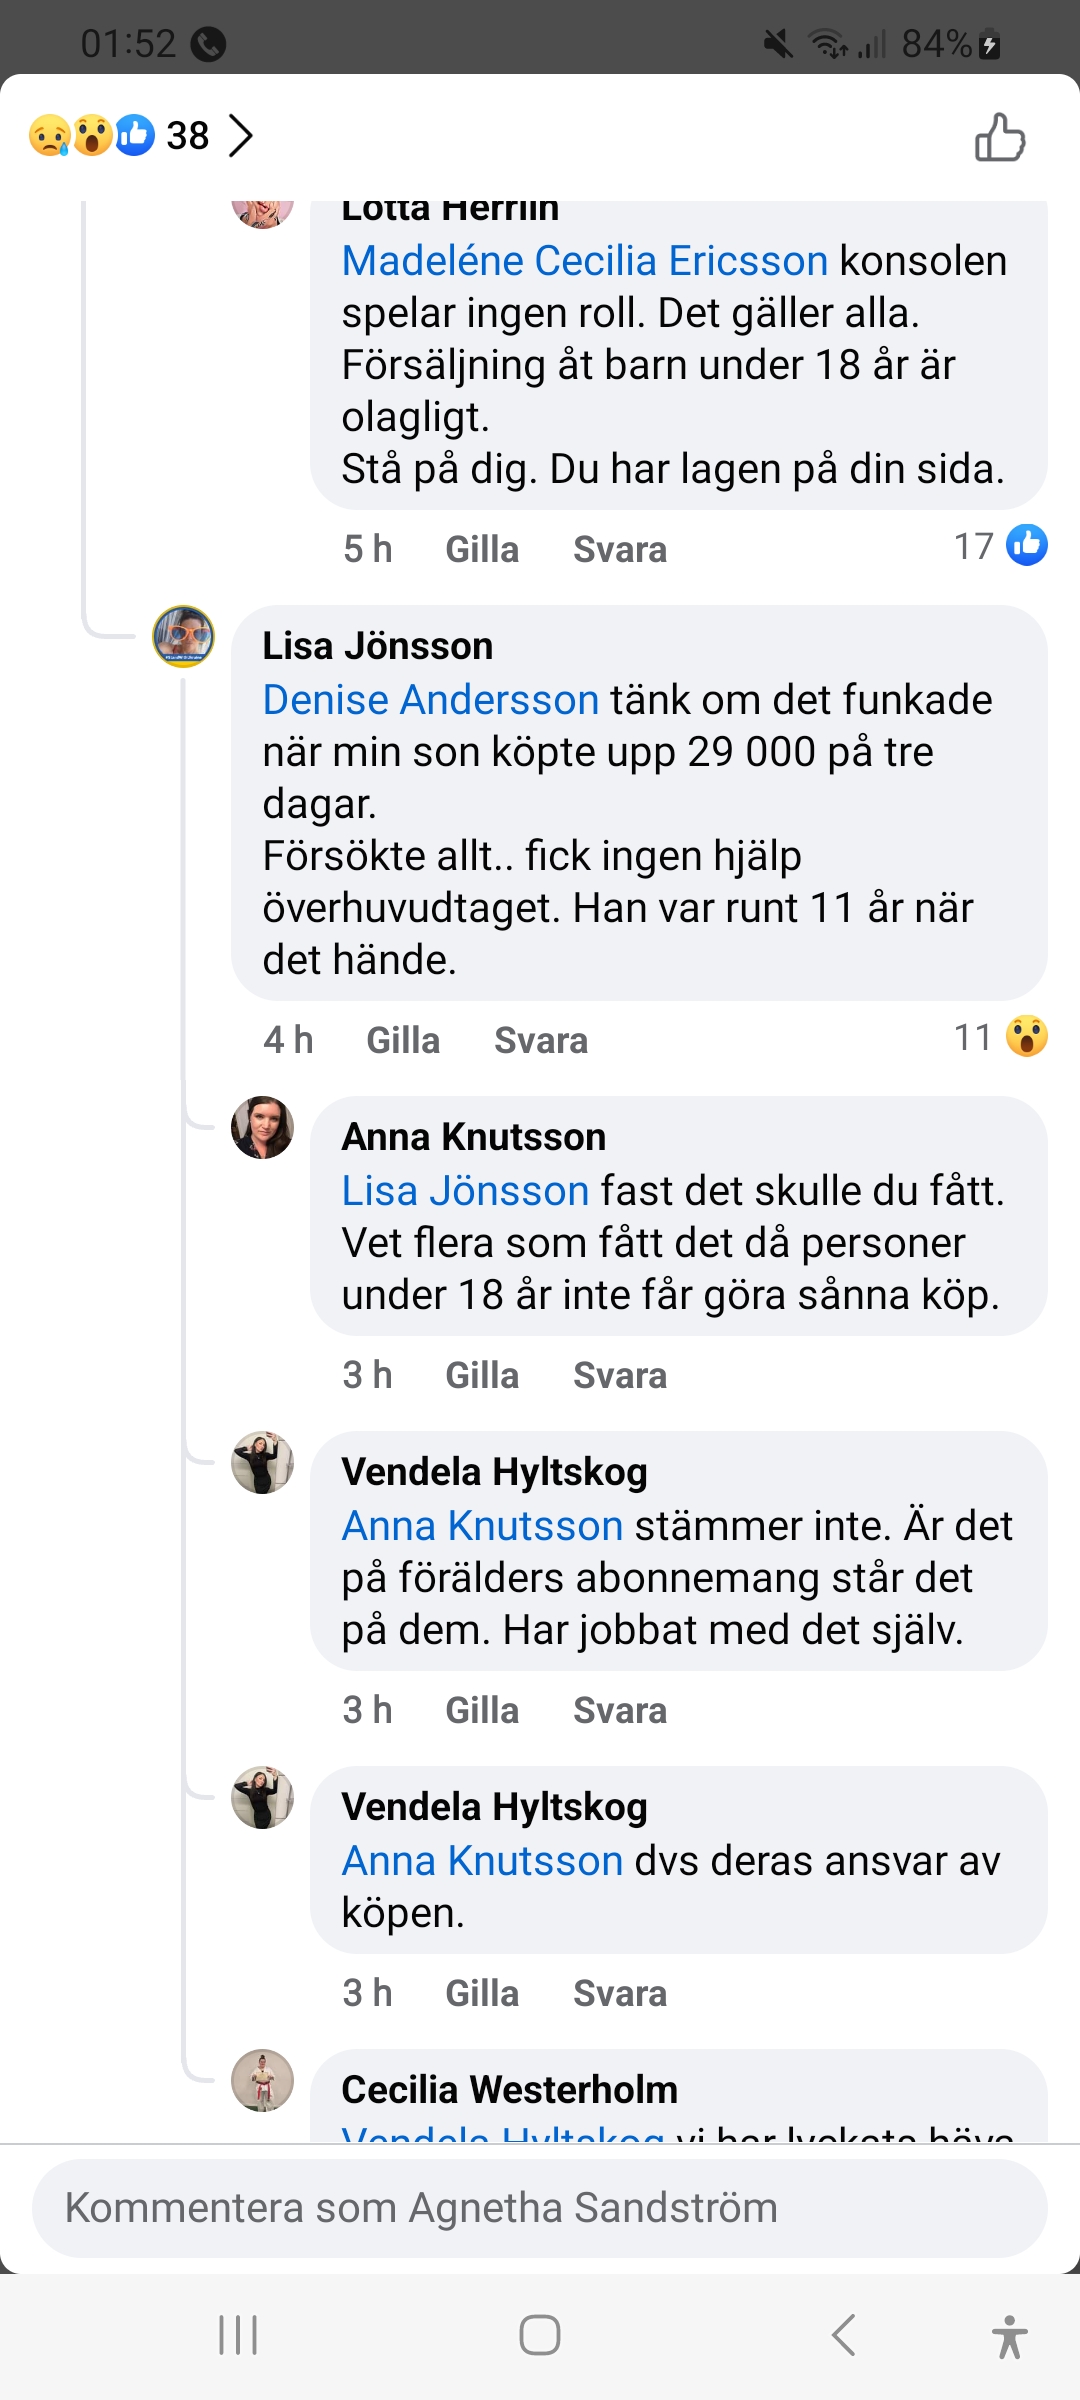Open the Denise Andersson mention link
Viewport: 1080px width, 2400px height.
coord(431,700)
